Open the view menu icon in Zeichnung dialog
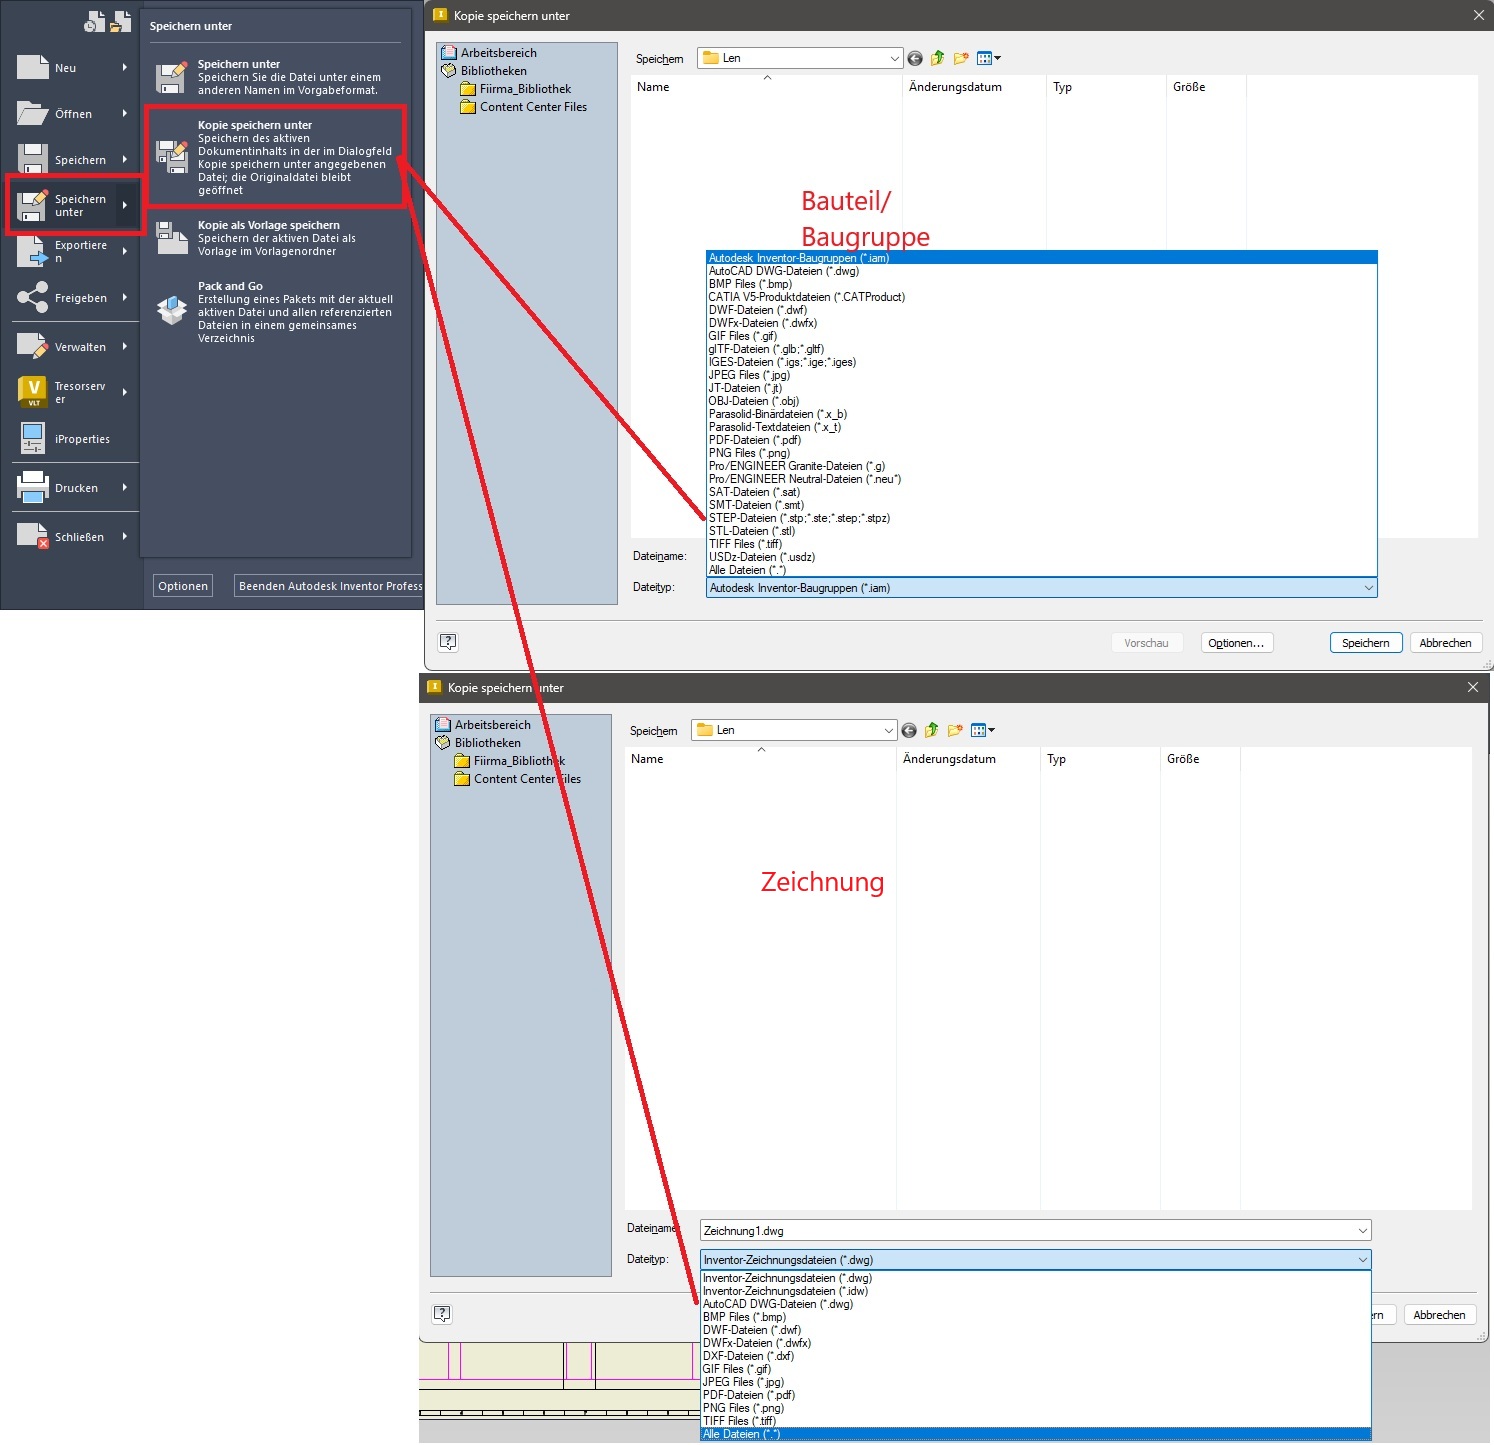This screenshot has width=1494, height=1445. pyautogui.click(x=982, y=730)
